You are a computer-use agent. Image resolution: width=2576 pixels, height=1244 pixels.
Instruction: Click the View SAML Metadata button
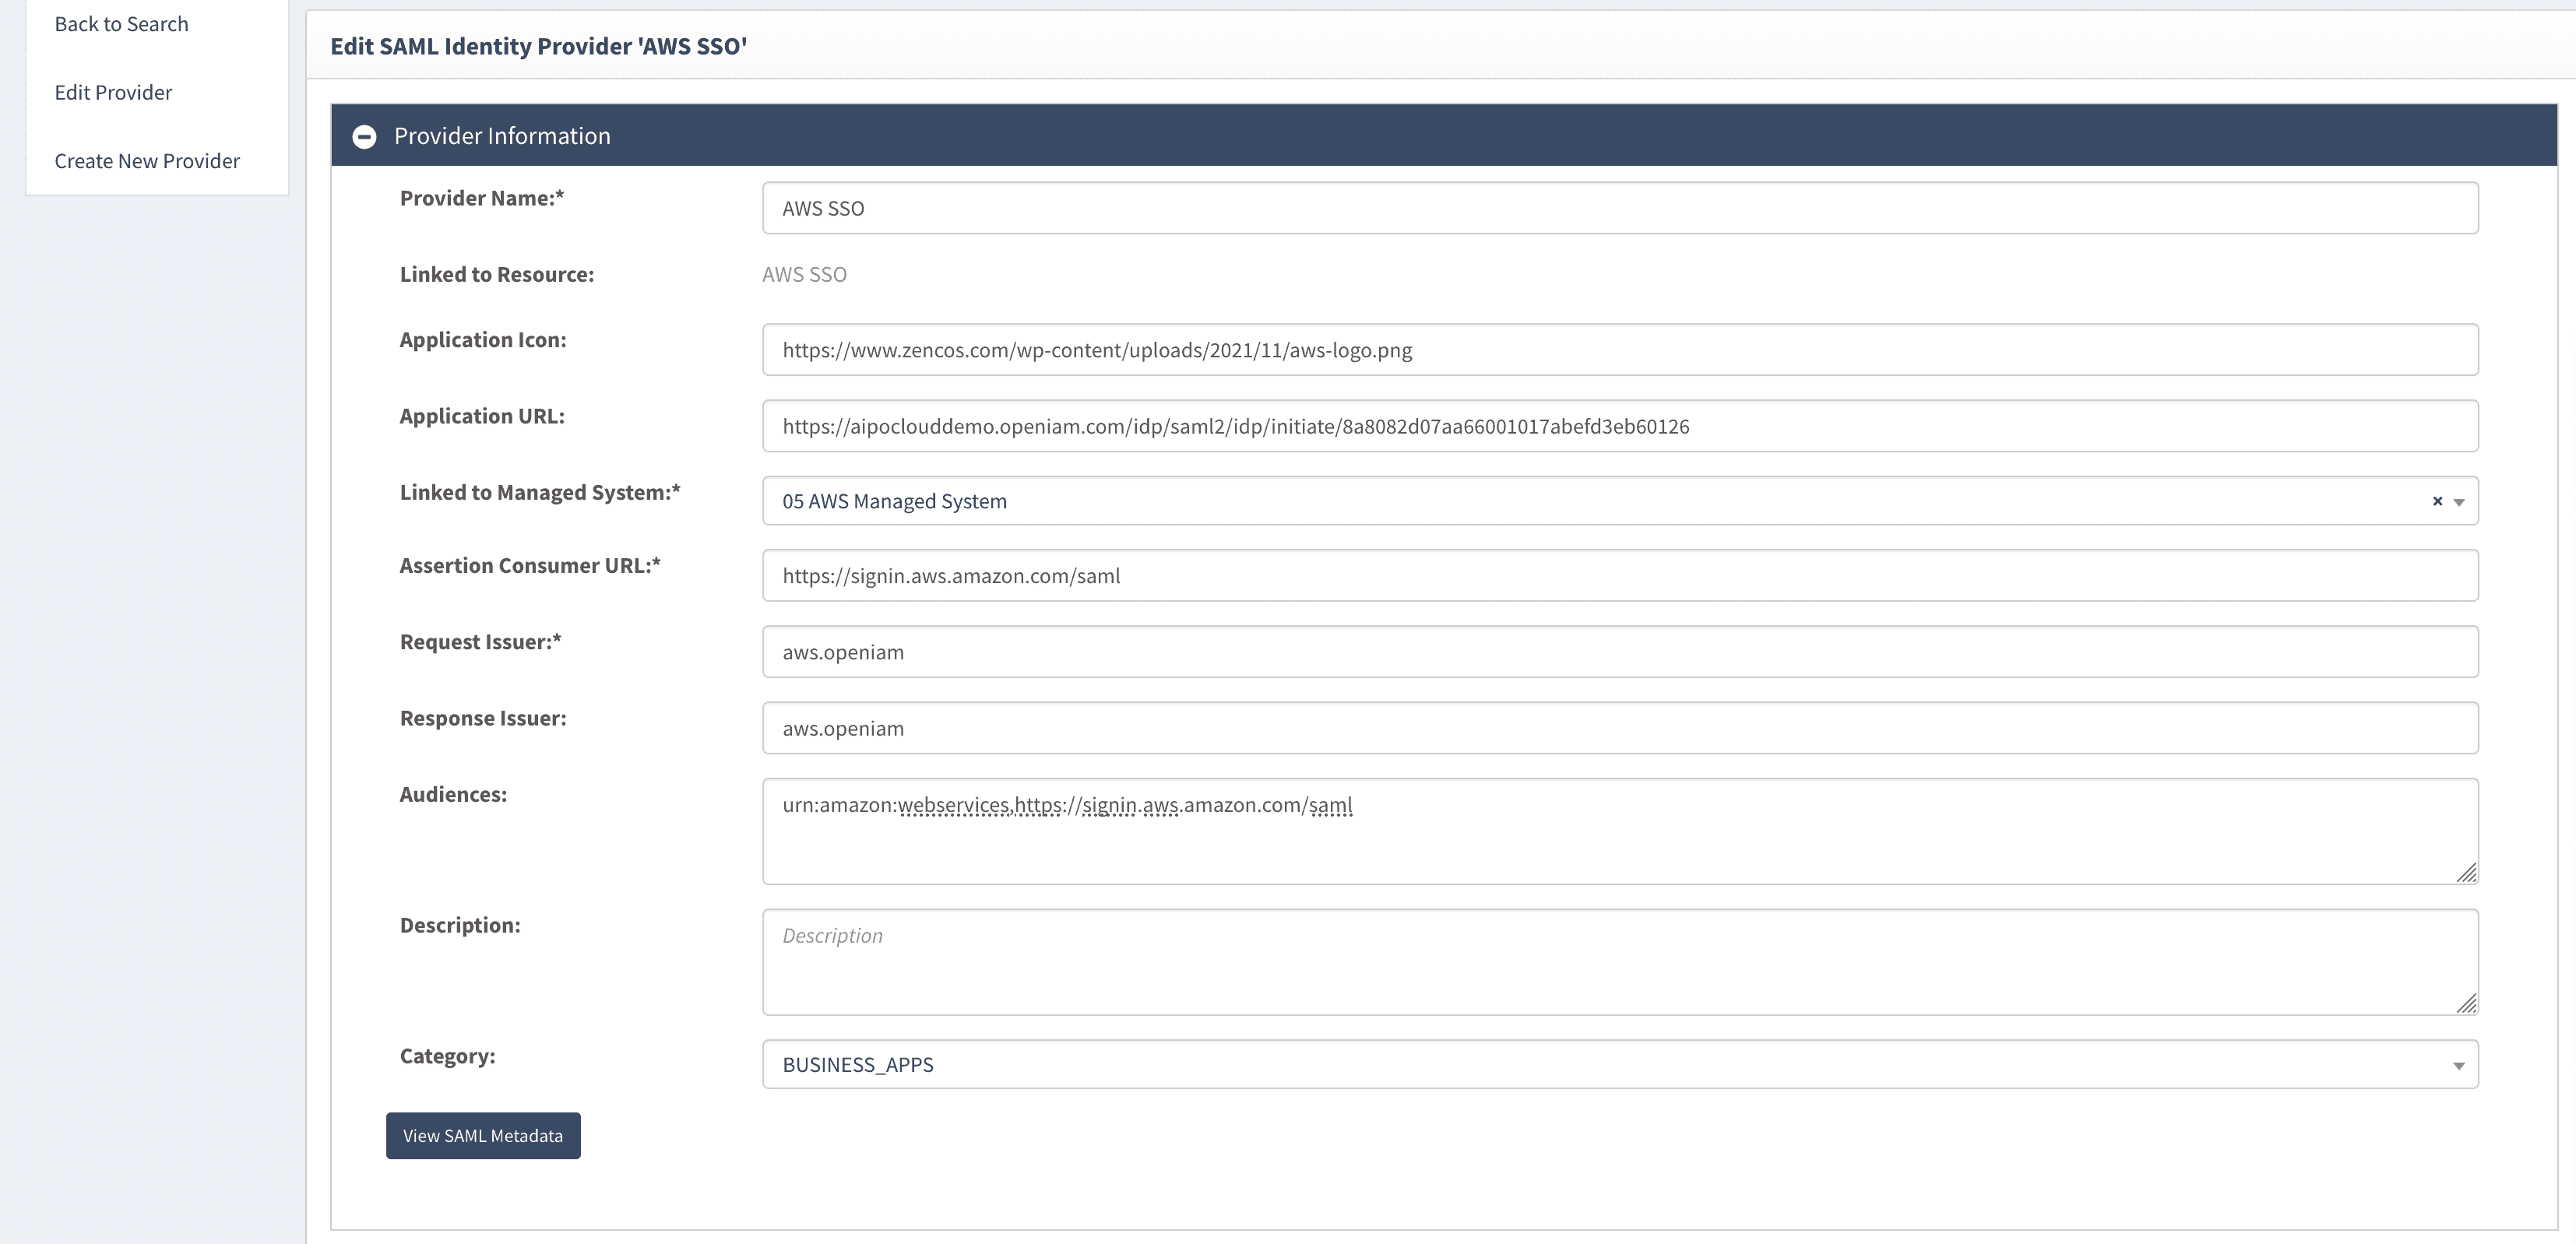click(483, 1136)
